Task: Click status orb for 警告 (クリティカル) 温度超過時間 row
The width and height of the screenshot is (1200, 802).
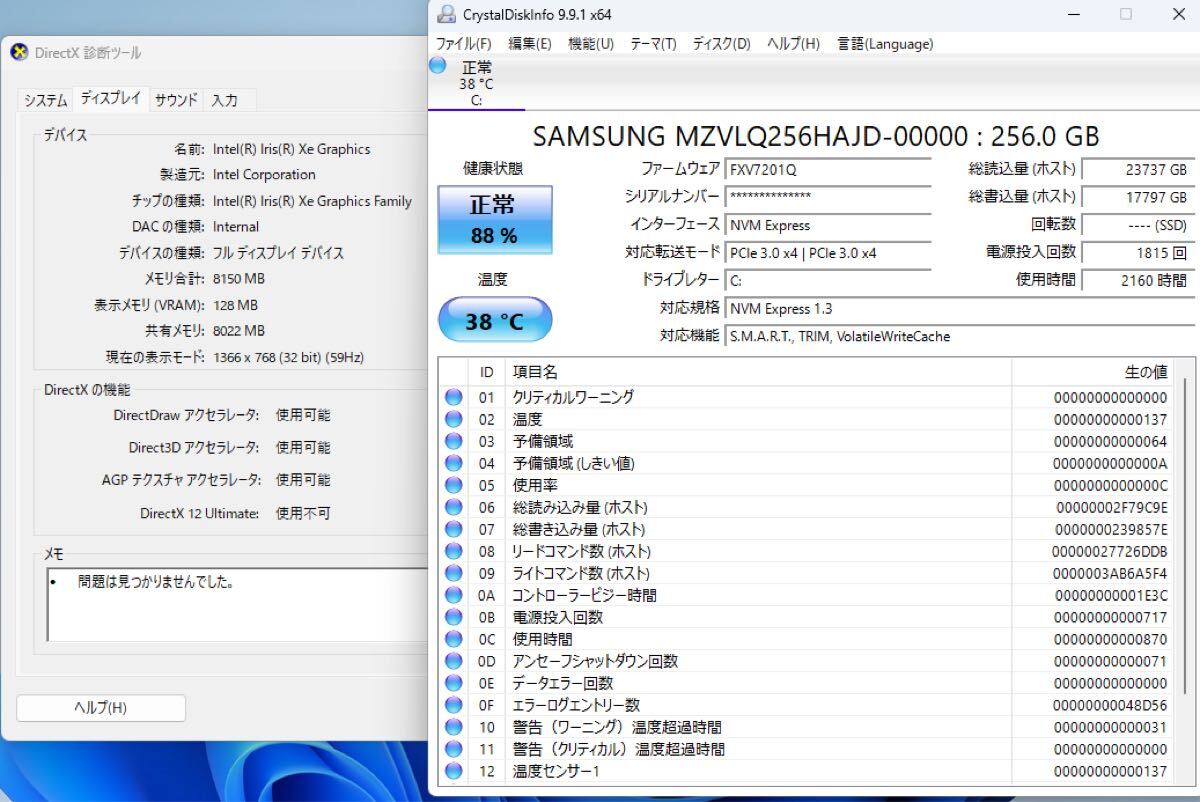Action: (454, 749)
